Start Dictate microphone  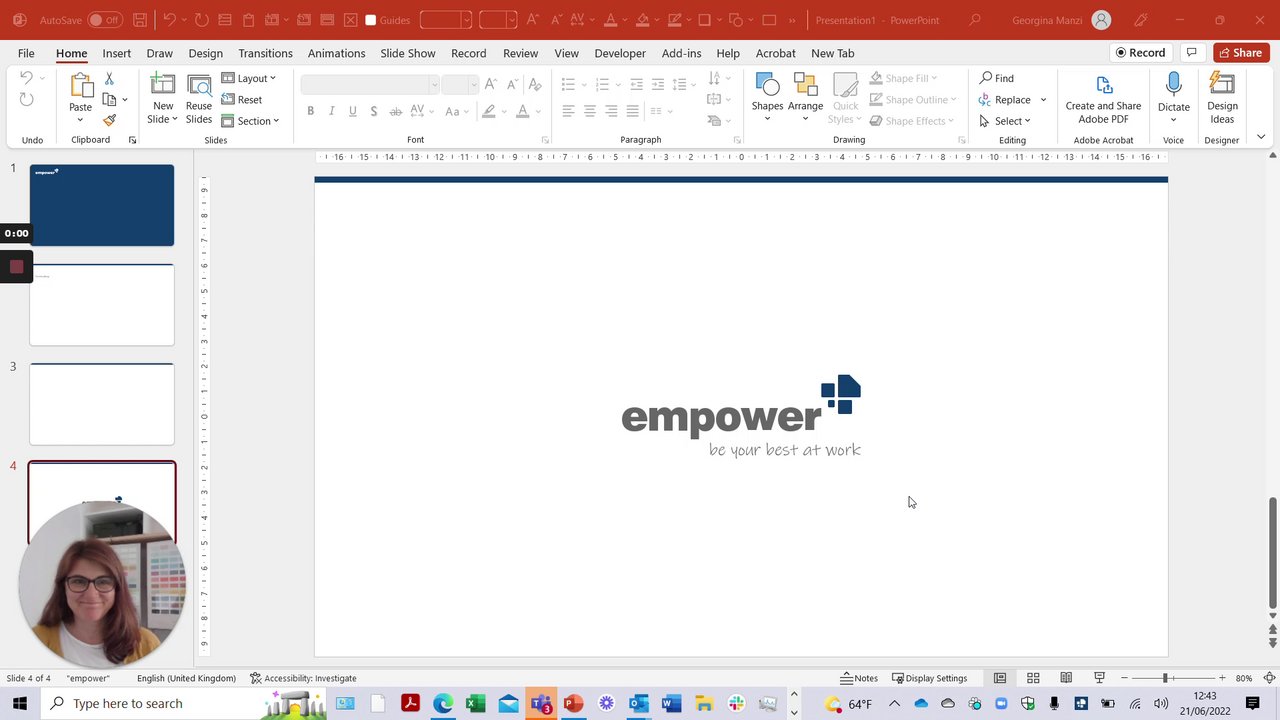point(1174,92)
